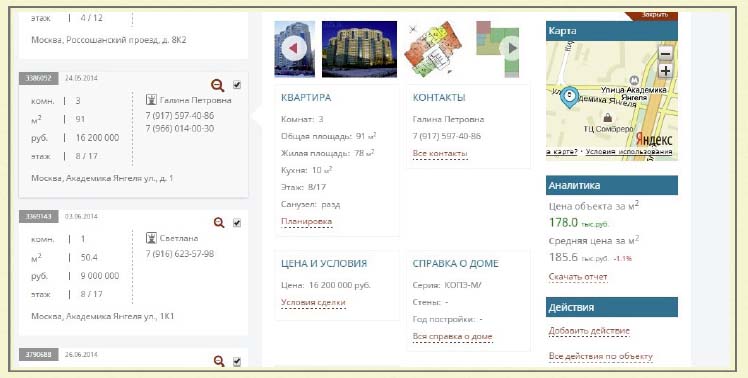The image size is (748, 378).
Task: Click the Аналитика panel header
Action: point(612,185)
